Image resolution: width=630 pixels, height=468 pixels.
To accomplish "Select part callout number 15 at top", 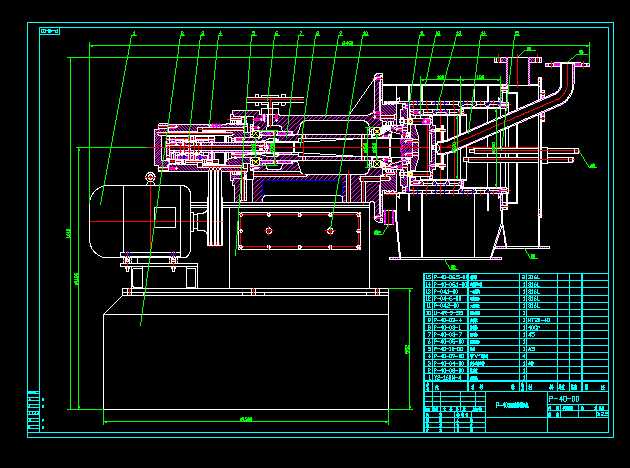I will click(x=517, y=34).
